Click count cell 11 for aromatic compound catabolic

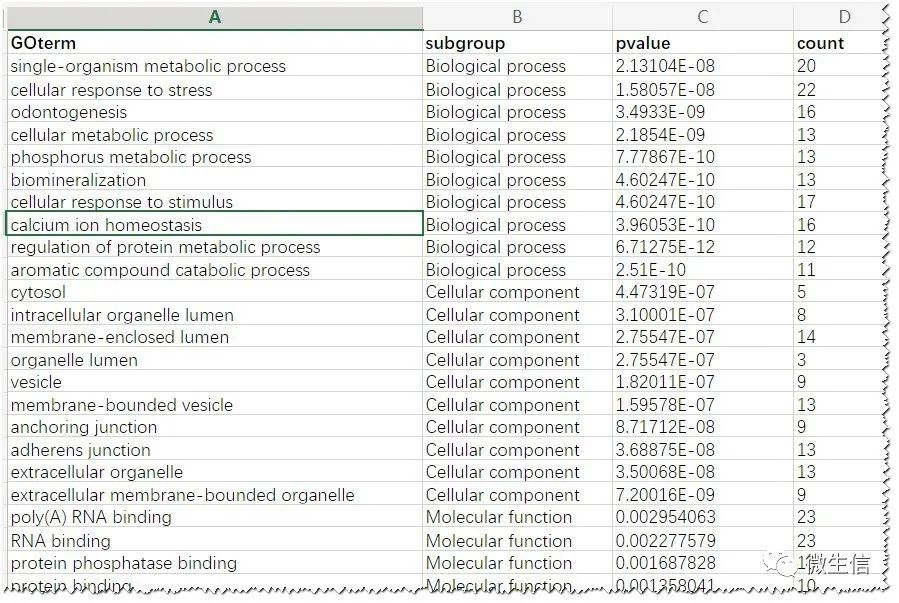click(840, 269)
